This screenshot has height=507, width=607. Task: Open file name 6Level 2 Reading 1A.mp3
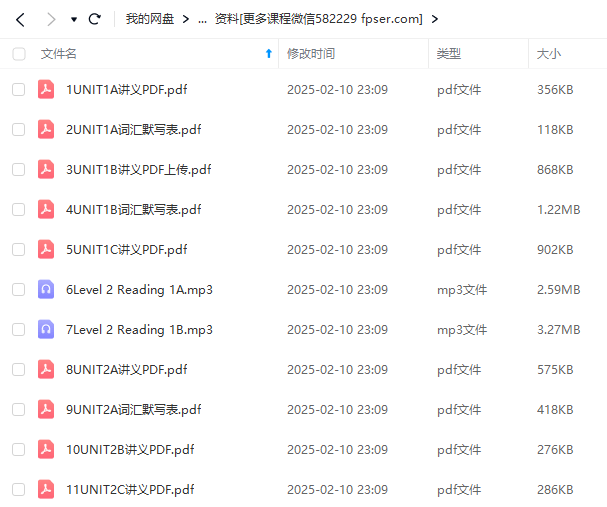coord(139,290)
